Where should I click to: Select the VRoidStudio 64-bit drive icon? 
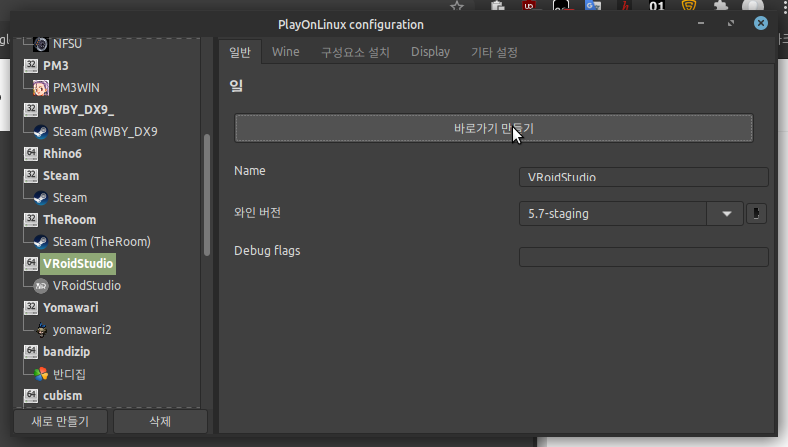point(31,263)
